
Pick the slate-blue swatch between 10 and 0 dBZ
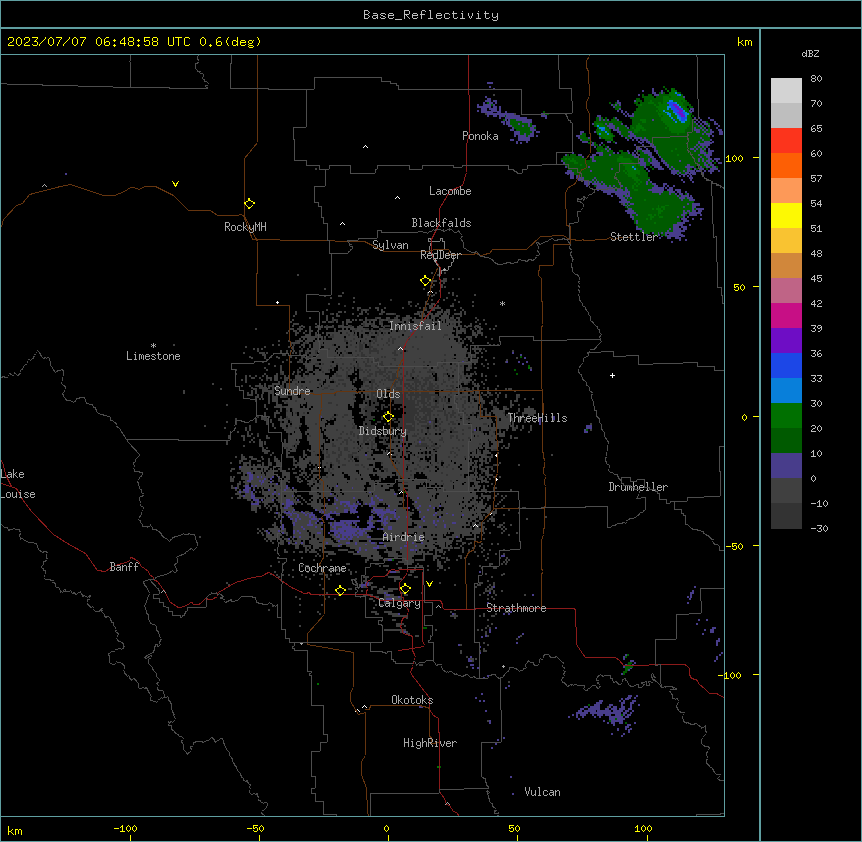[x=786, y=466]
